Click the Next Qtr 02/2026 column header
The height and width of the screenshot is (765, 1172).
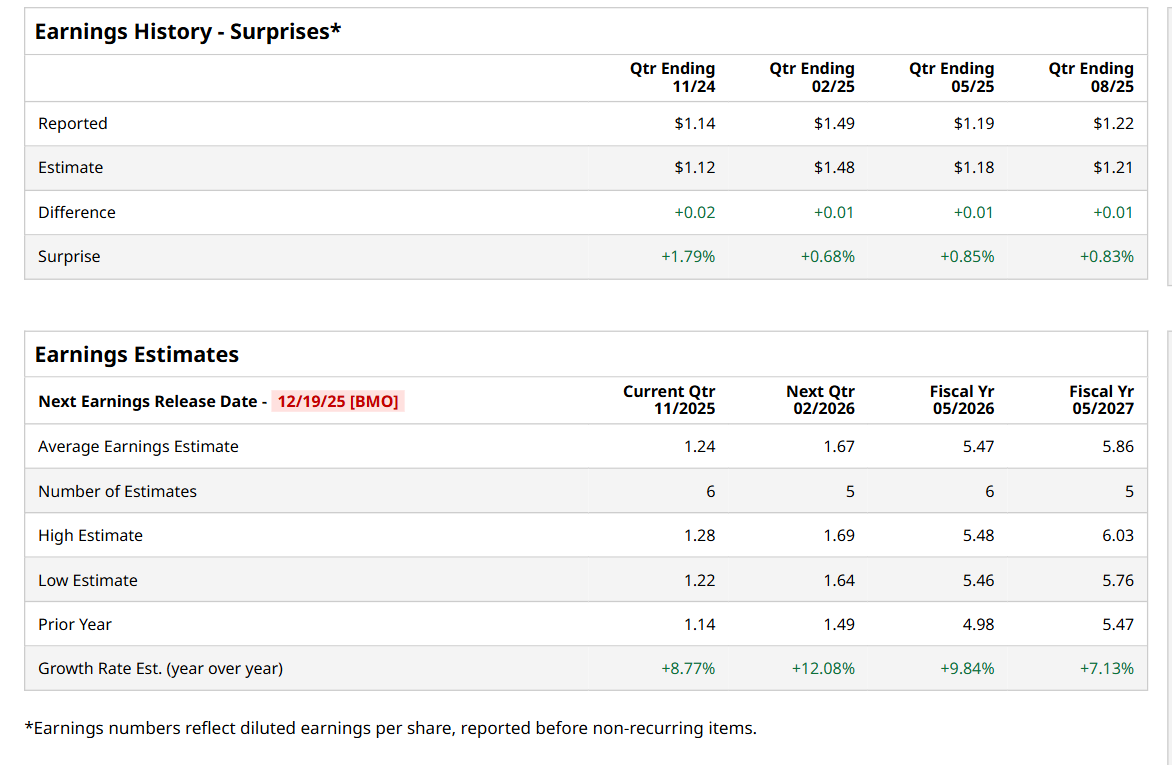(x=820, y=400)
